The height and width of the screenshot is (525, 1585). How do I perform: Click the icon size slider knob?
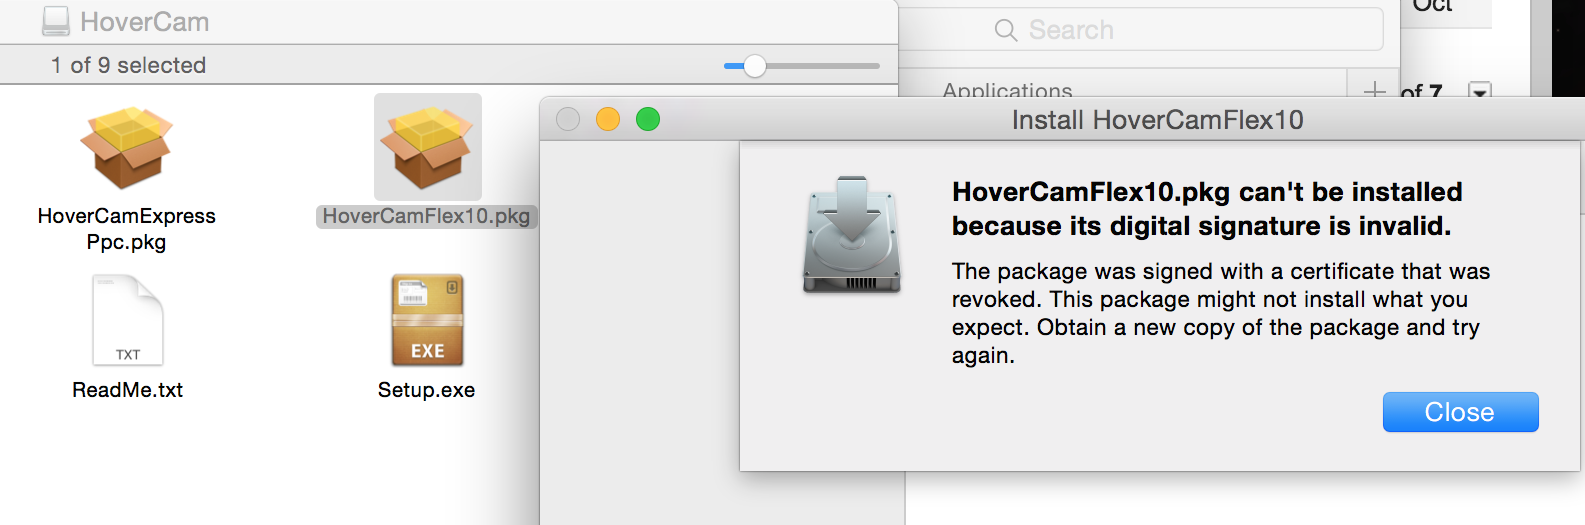click(755, 66)
